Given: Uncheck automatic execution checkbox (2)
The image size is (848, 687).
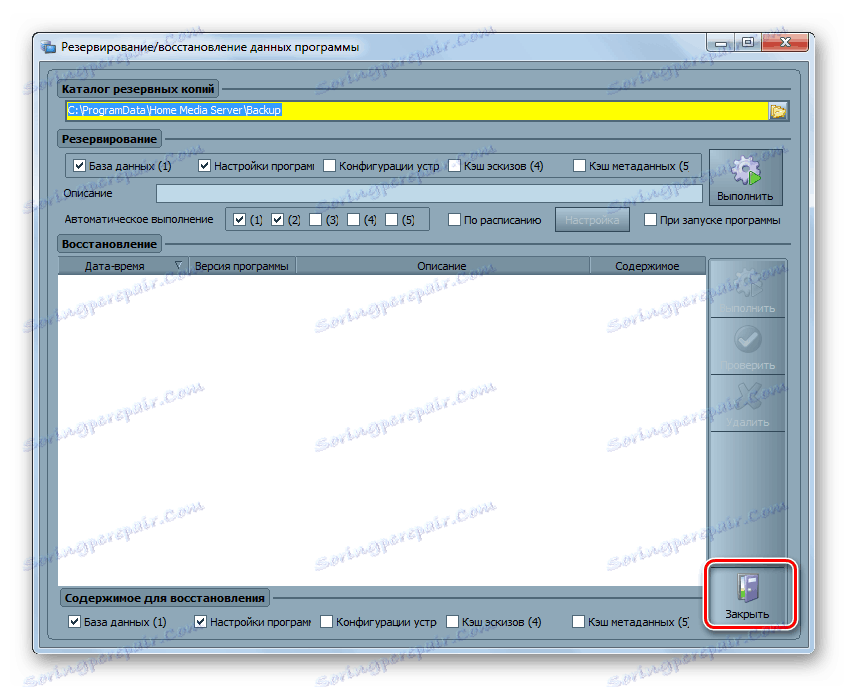Looking at the screenshot, I should (x=277, y=220).
